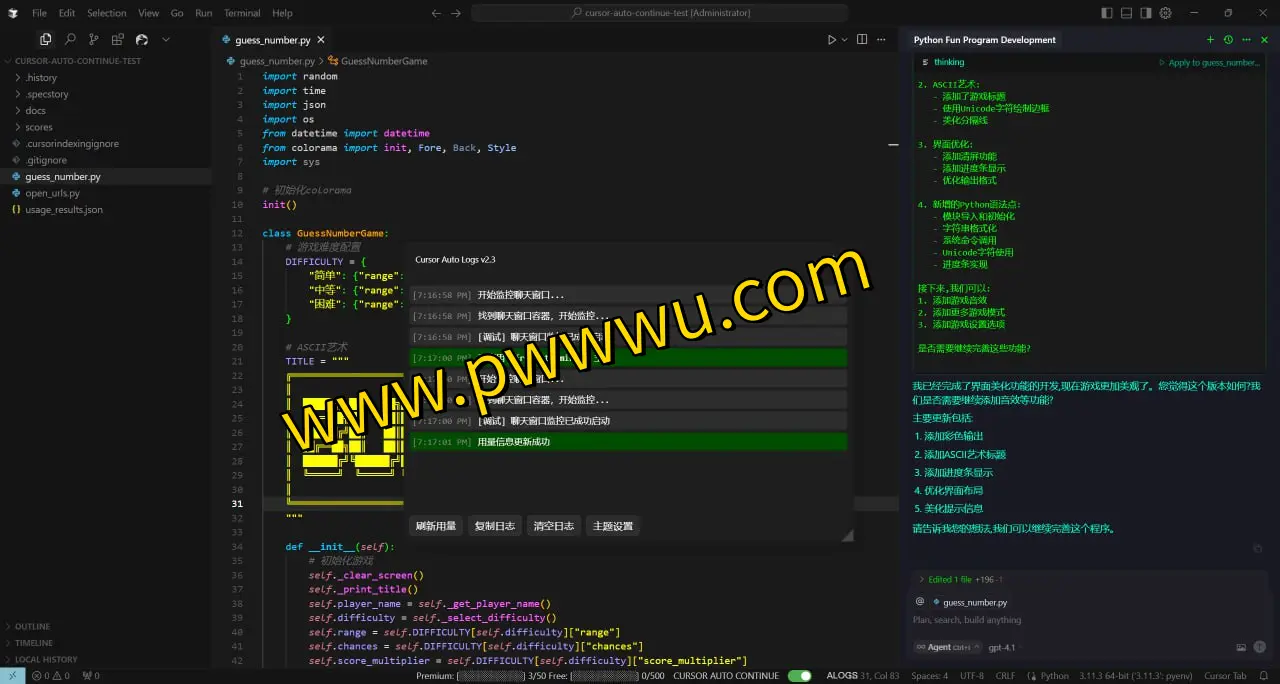Image resolution: width=1280 pixels, height=684 pixels.
Task: Open the Source Control view
Action: pos(94,40)
